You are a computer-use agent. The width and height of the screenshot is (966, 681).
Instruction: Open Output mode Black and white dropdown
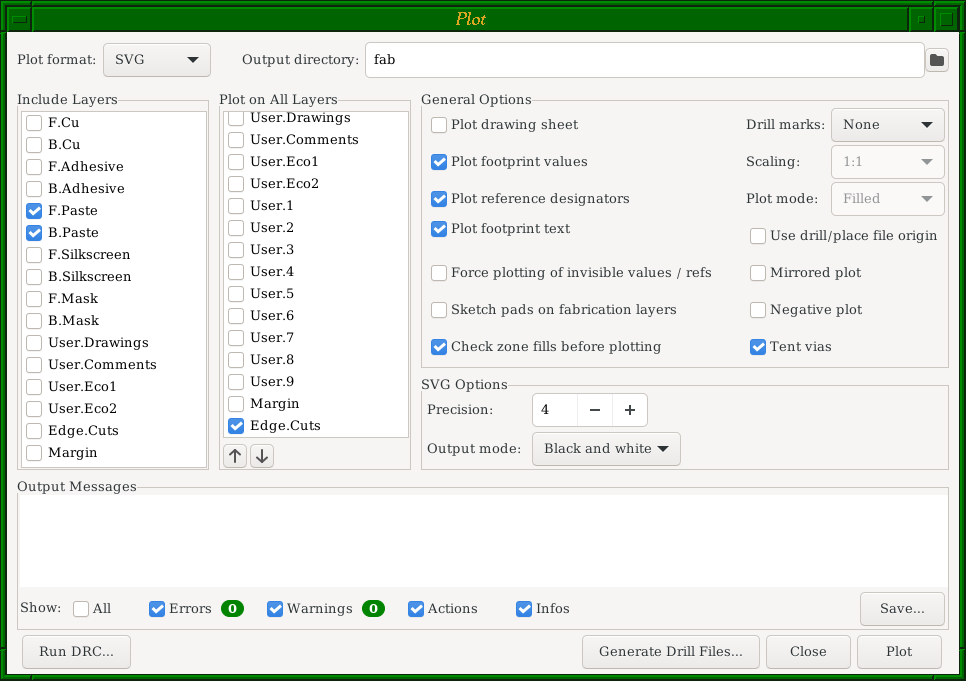point(606,449)
